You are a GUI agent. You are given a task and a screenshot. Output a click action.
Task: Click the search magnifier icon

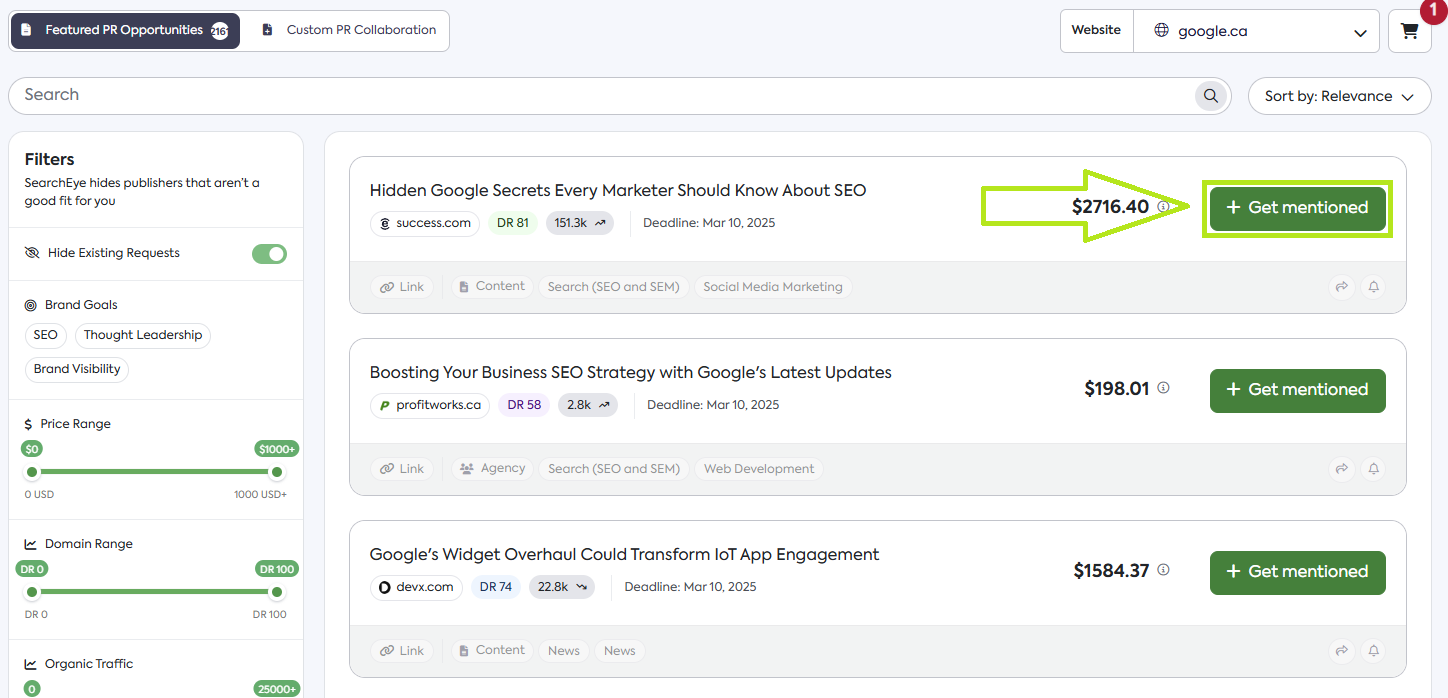pyautogui.click(x=1211, y=96)
